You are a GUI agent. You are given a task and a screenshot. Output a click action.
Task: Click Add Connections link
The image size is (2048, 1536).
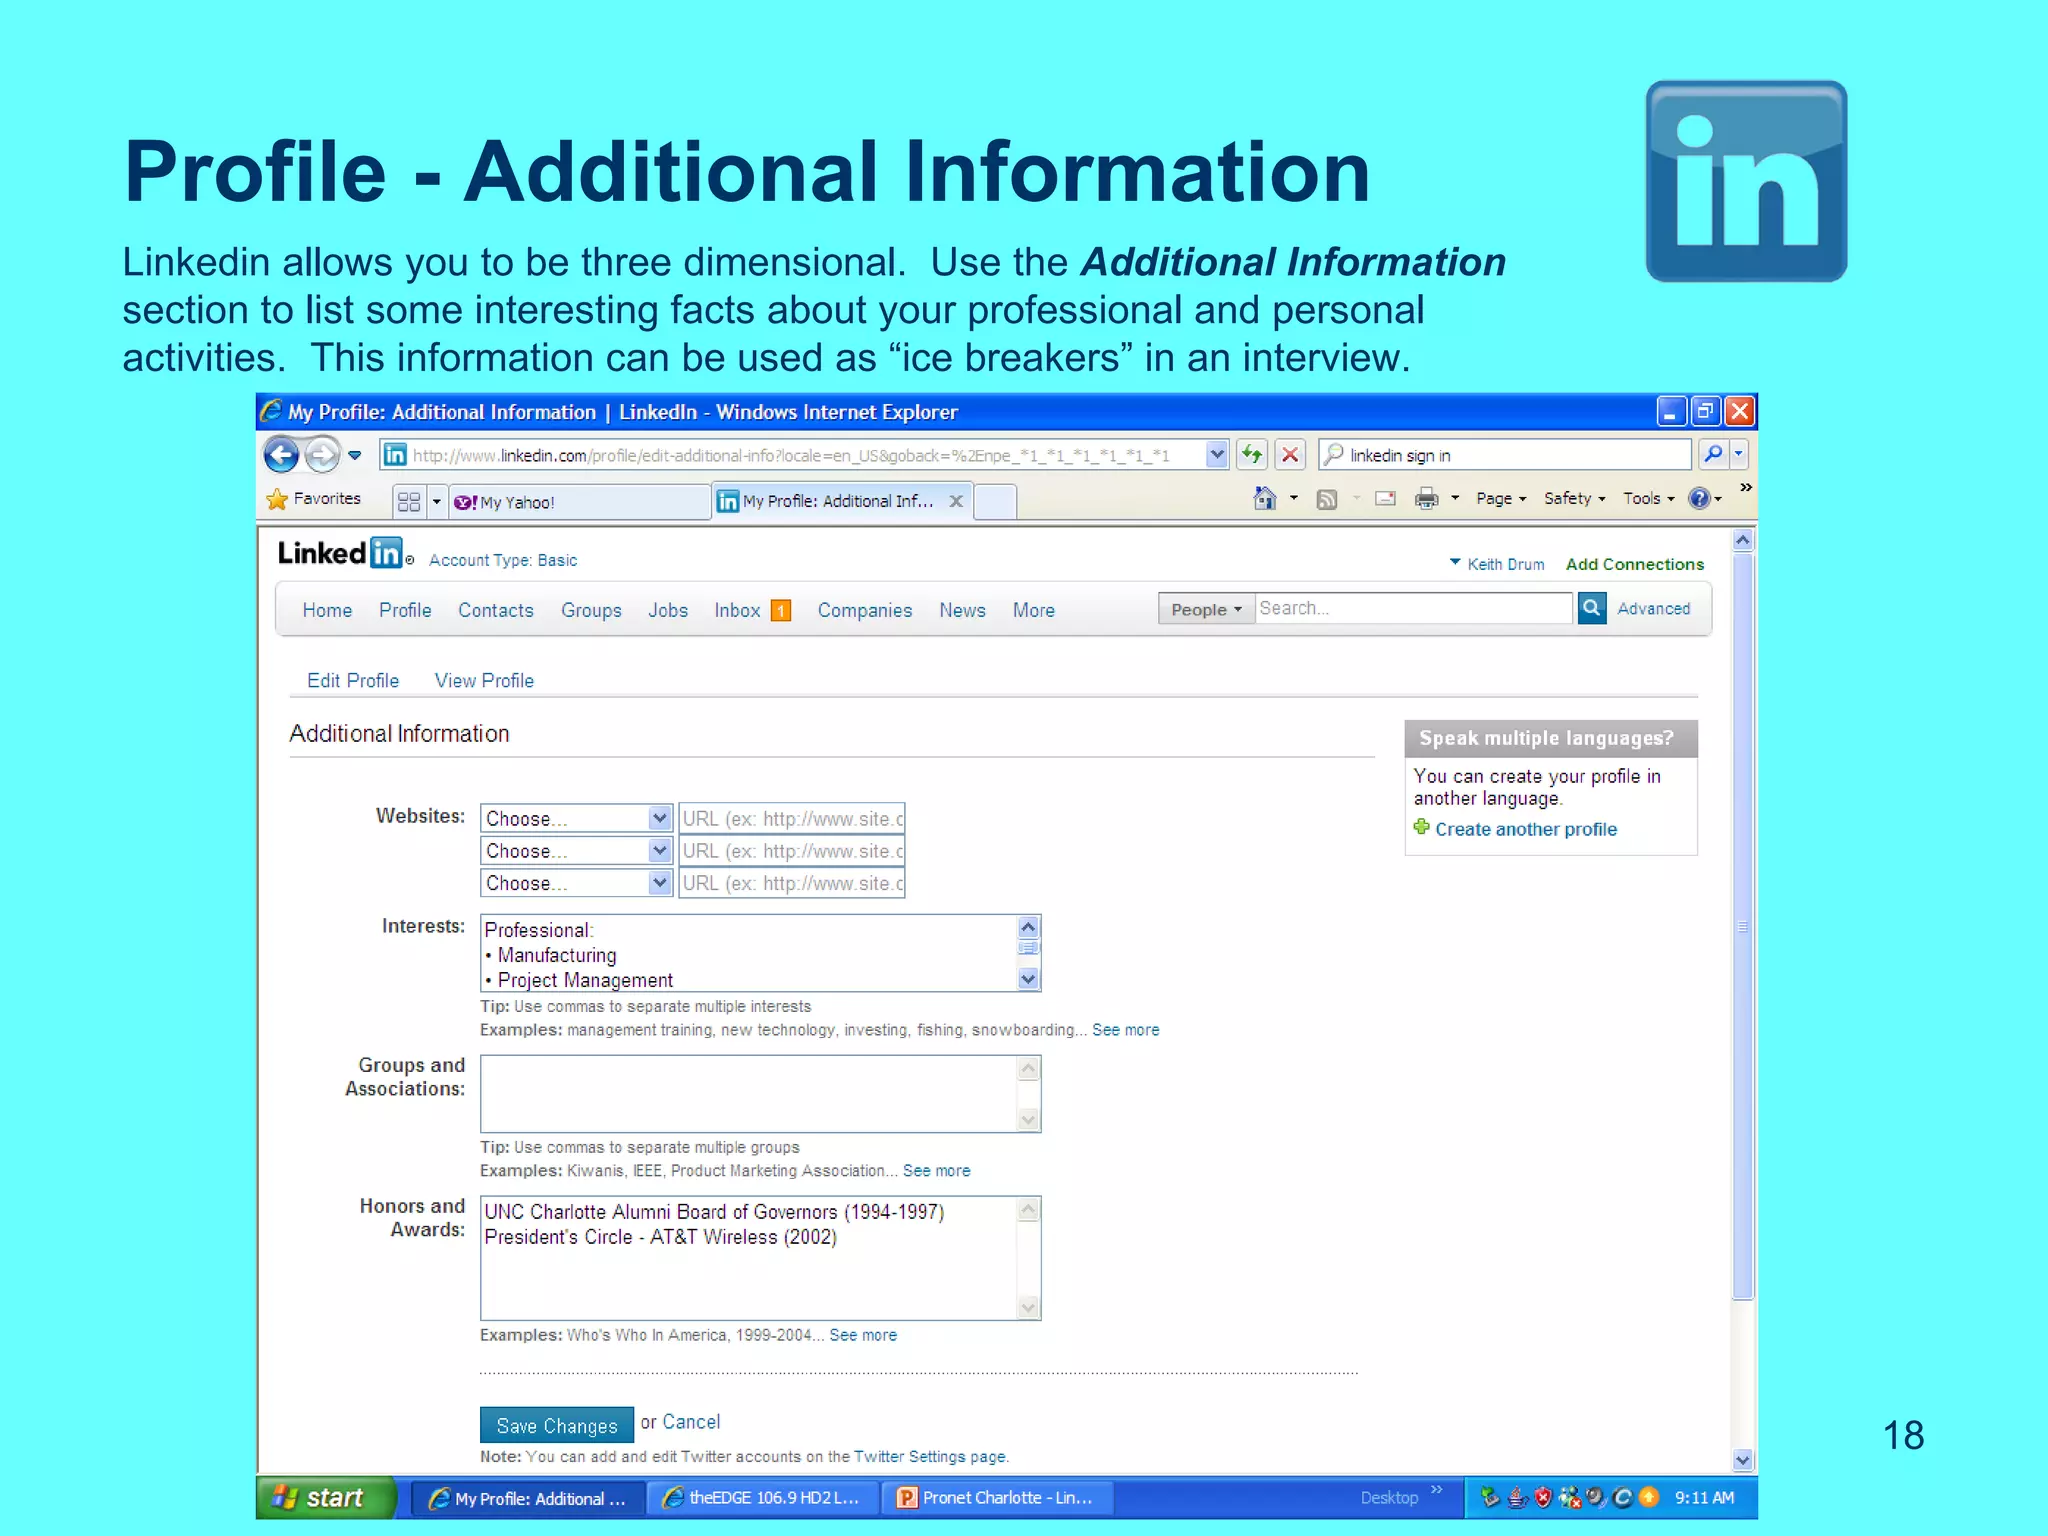[1634, 564]
